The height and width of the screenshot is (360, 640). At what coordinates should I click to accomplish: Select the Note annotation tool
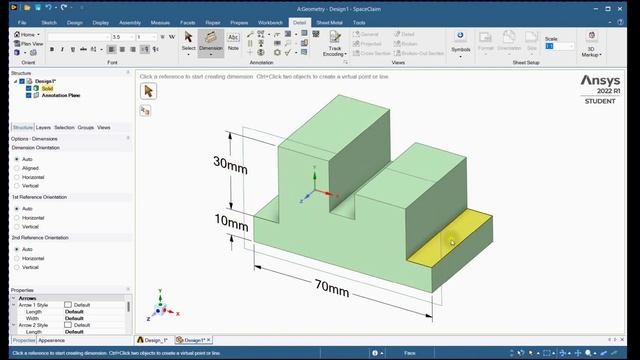pos(233,41)
